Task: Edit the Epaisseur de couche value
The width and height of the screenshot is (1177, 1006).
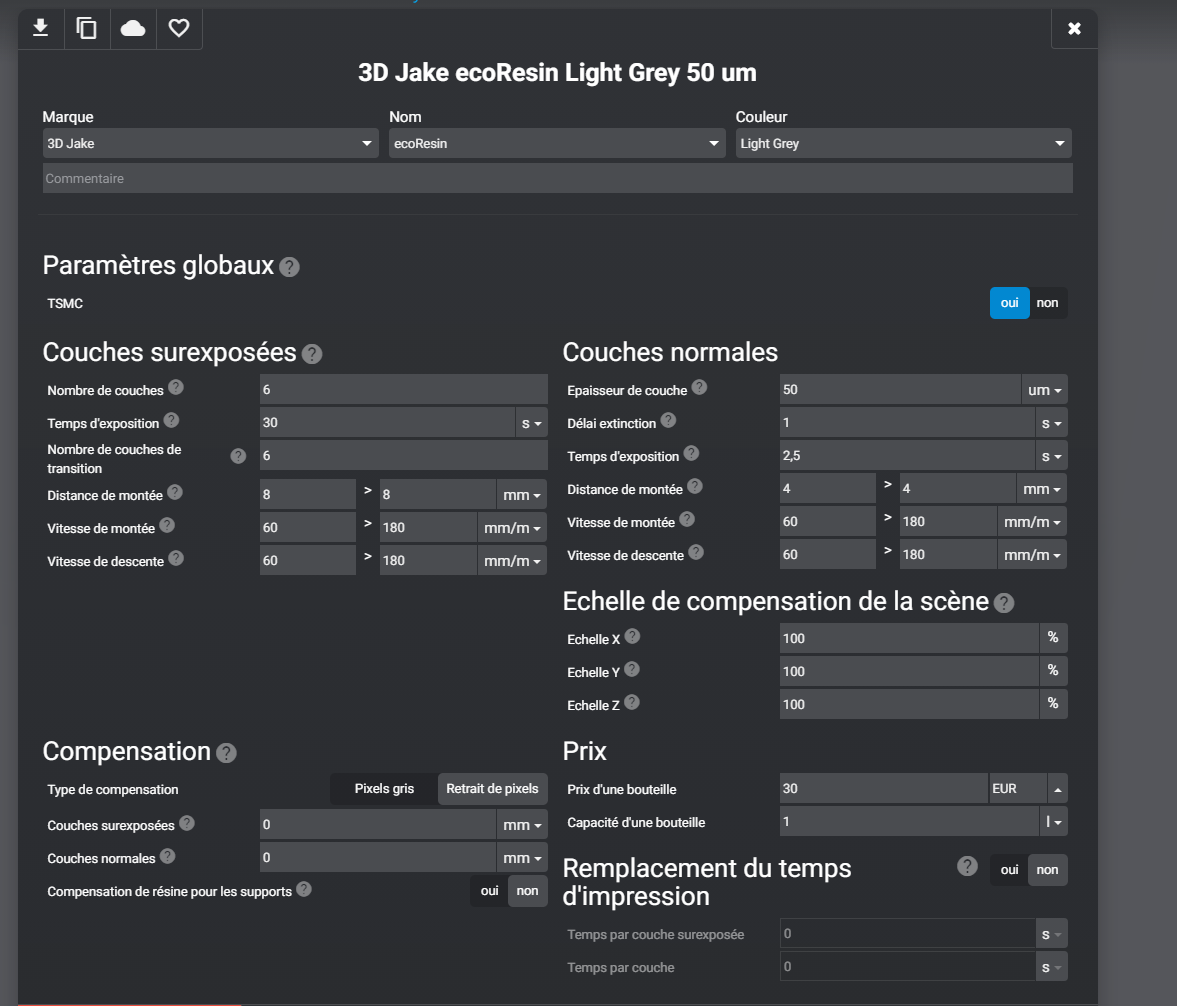Action: pos(900,390)
